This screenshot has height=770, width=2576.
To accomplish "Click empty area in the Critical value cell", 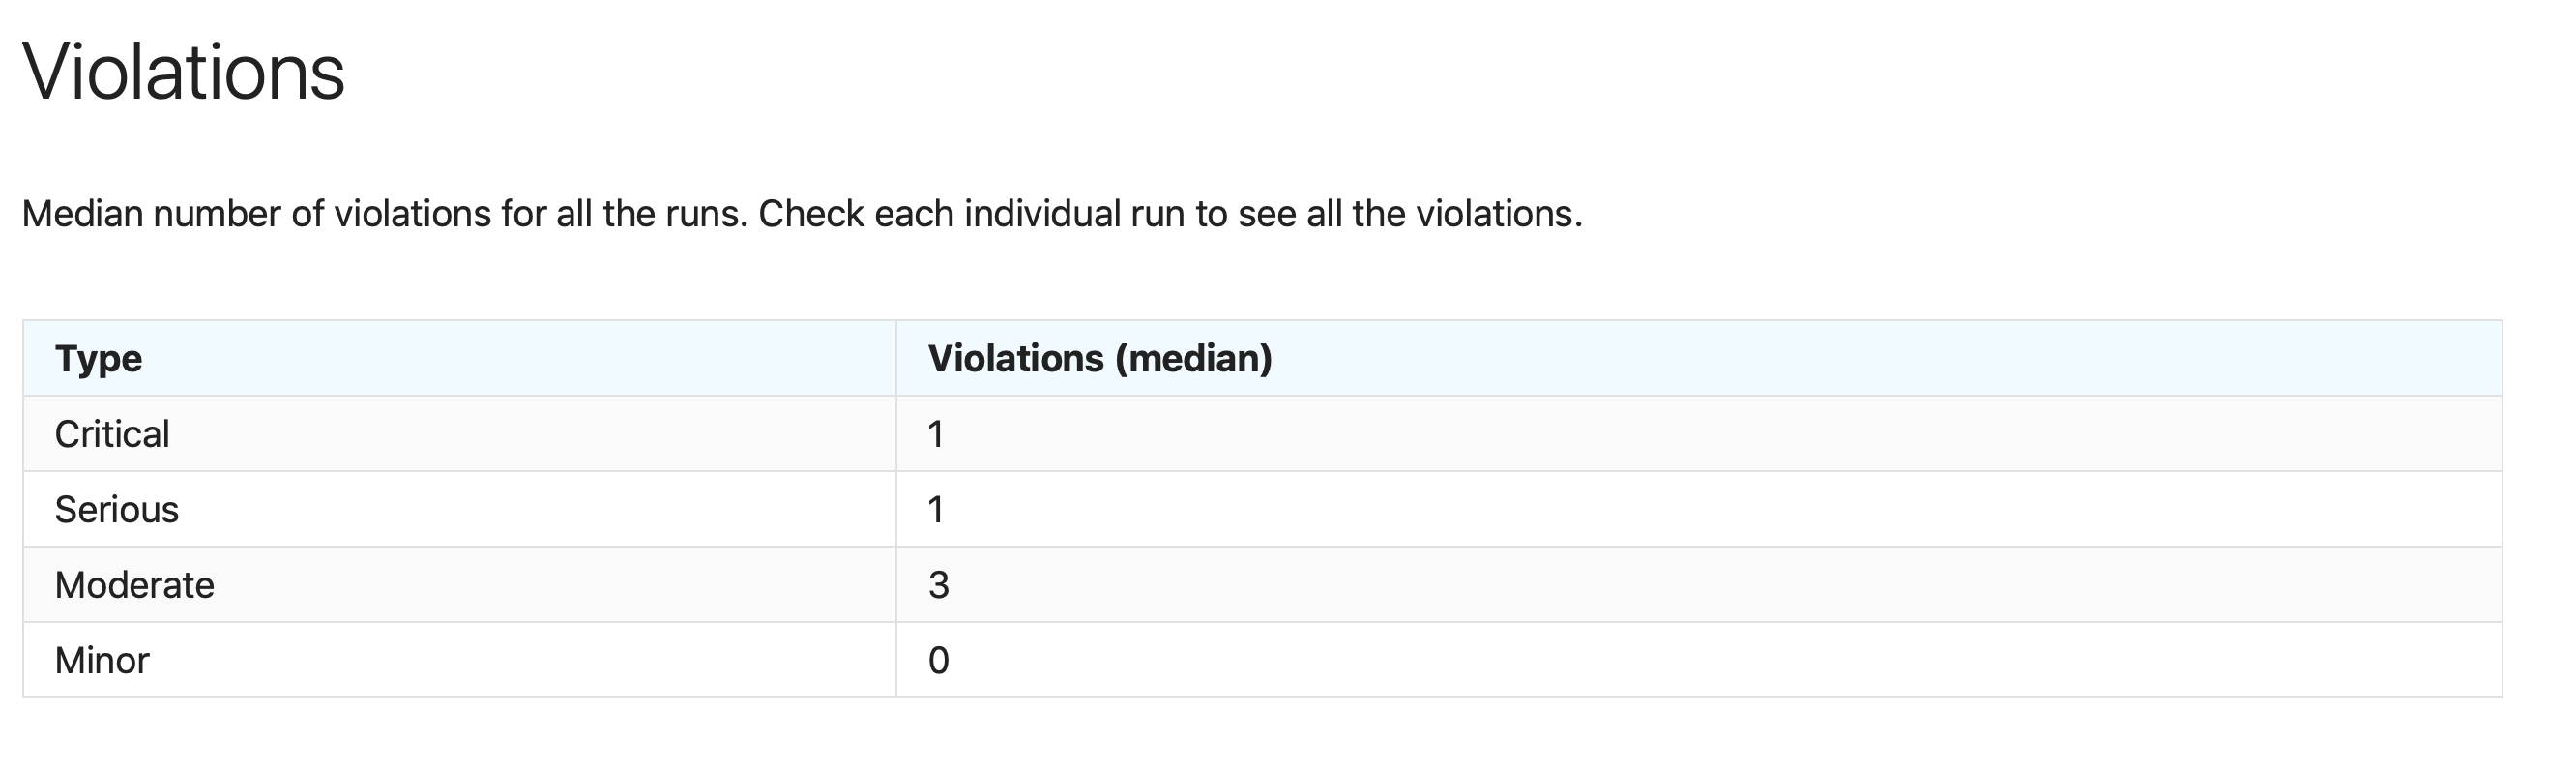I will point(1700,434).
